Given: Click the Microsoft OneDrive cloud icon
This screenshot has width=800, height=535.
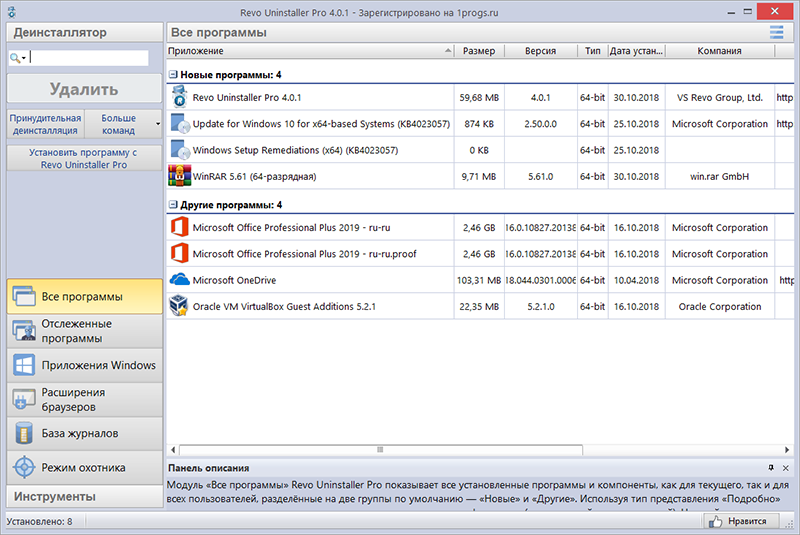Looking at the screenshot, I should tap(180, 279).
